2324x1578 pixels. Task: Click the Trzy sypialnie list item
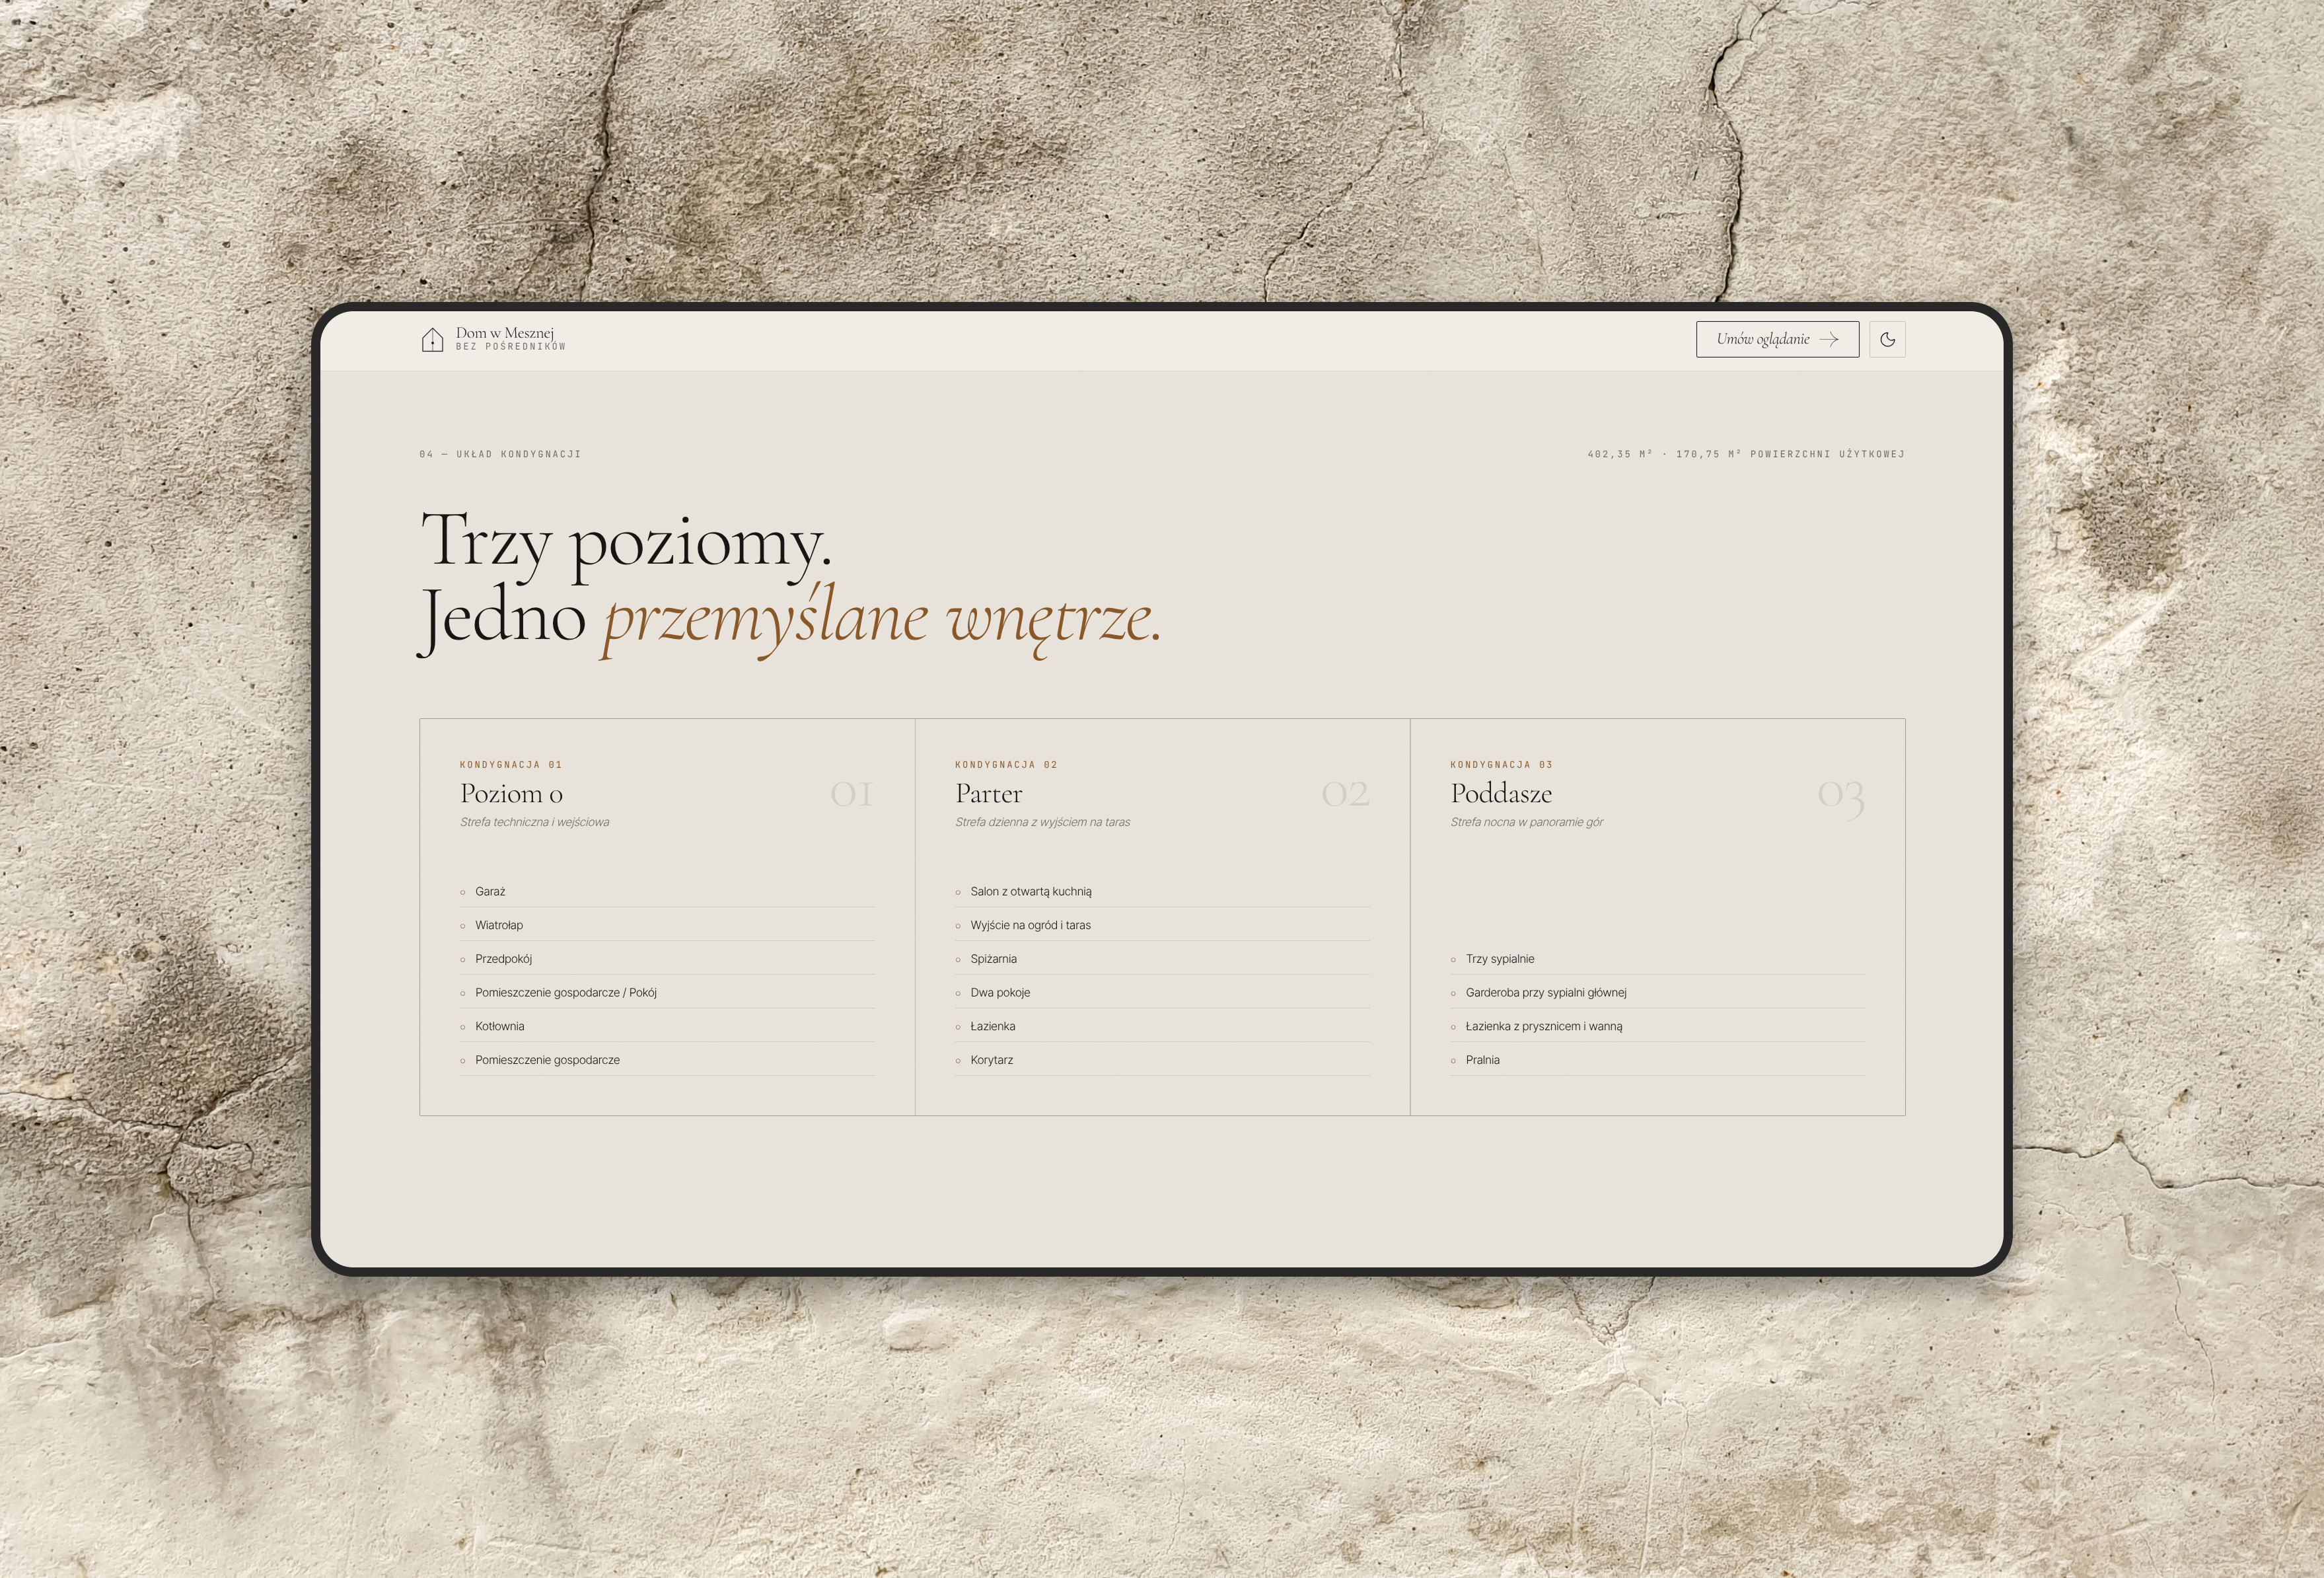(1657, 959)
